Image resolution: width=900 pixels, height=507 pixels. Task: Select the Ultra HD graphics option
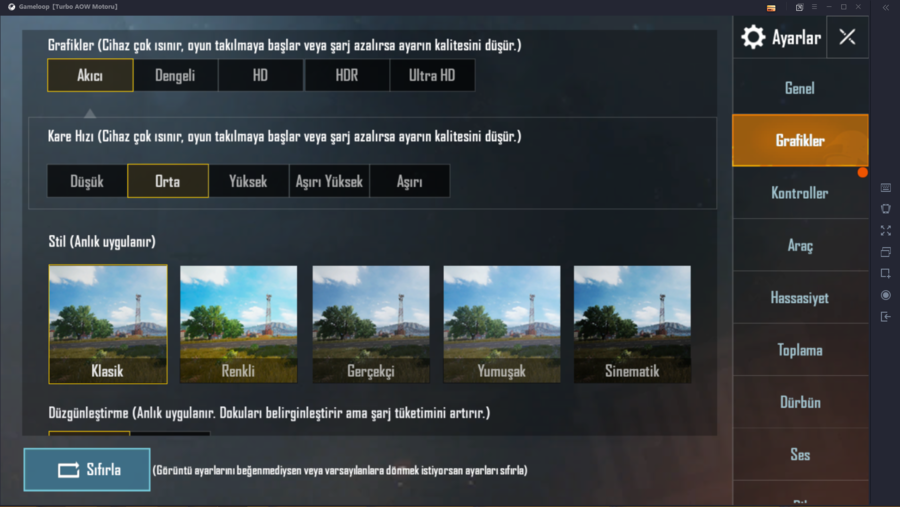(432, 75)
